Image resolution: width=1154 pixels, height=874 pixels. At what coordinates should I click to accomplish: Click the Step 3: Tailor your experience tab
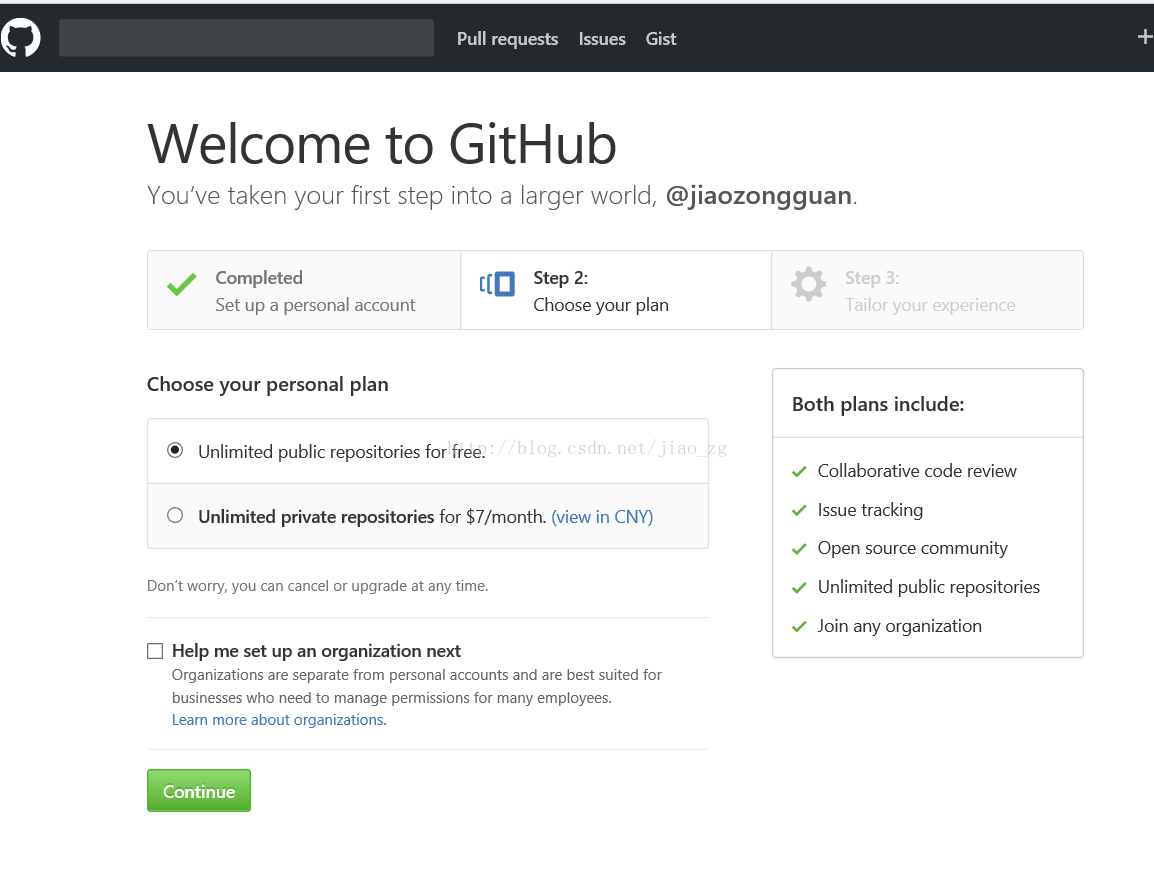pos(927,290)
